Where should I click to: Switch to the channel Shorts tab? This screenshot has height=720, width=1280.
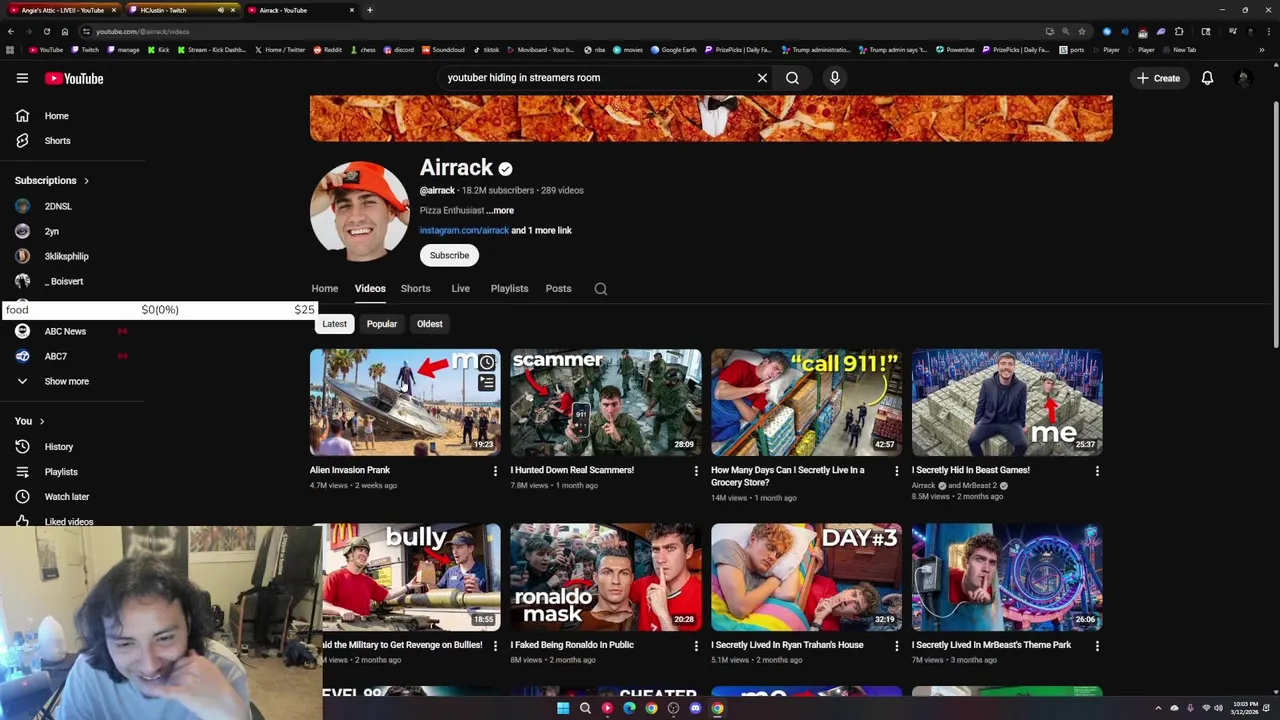[x=415, y=289]
